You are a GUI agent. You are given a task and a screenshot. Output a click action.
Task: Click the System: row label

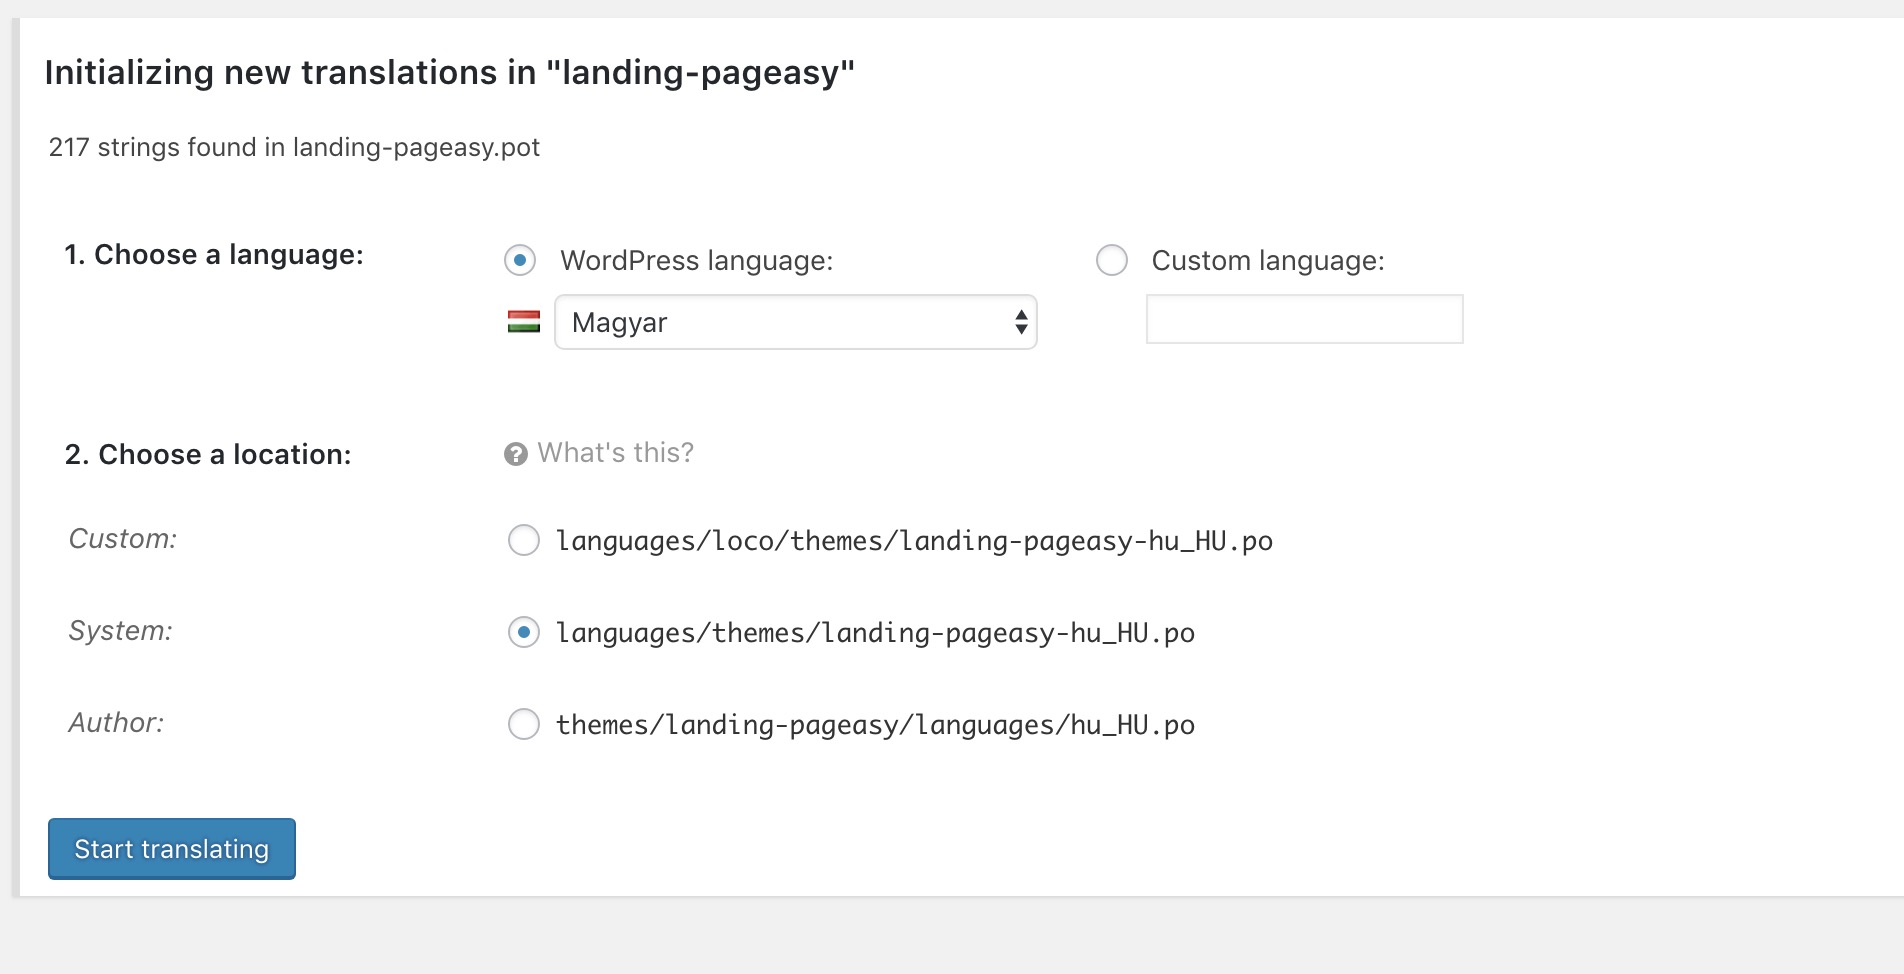(120, 631)
